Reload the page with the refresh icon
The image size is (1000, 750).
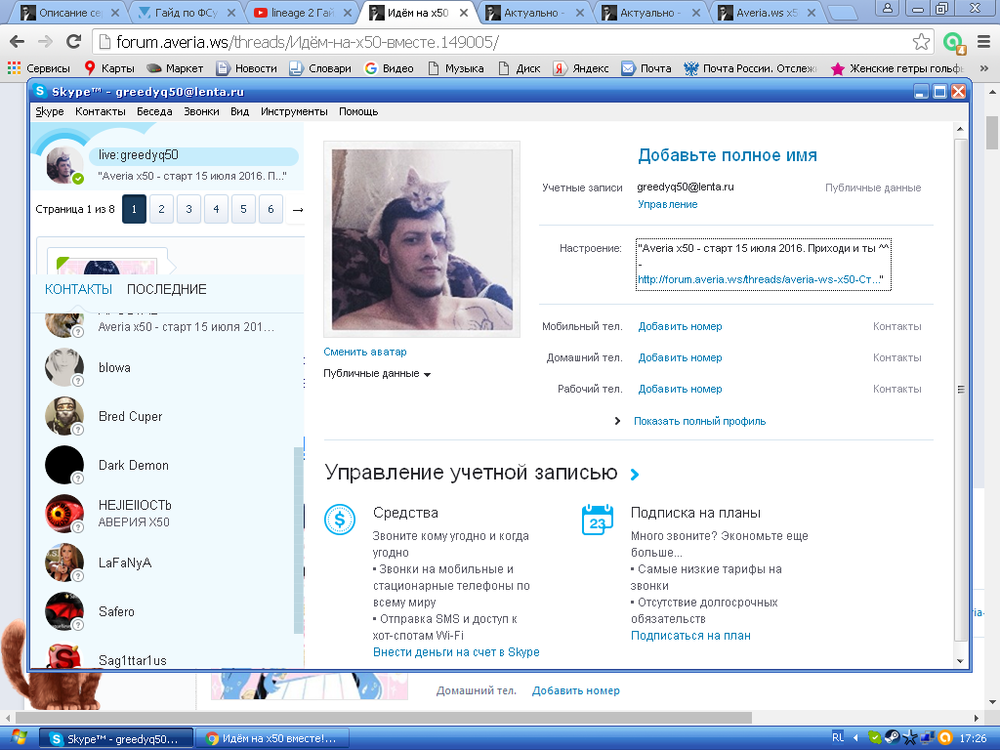click(x=73, y=42)
